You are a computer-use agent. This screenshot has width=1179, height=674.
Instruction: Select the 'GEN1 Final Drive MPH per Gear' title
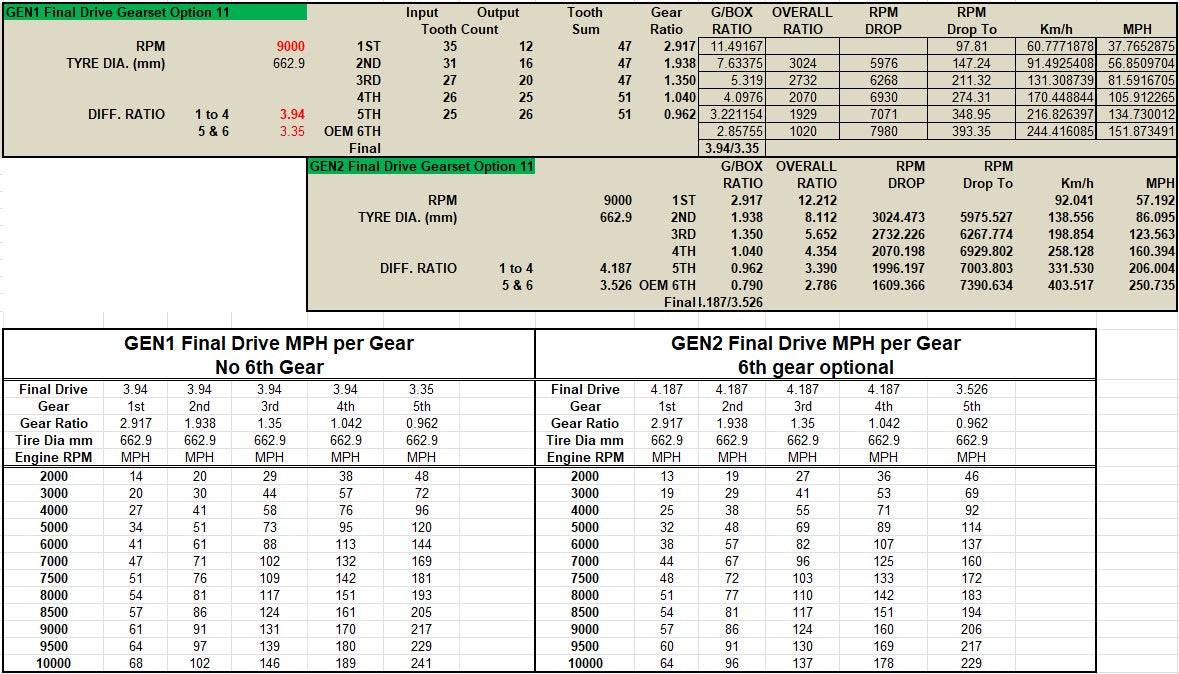(269, 344)
